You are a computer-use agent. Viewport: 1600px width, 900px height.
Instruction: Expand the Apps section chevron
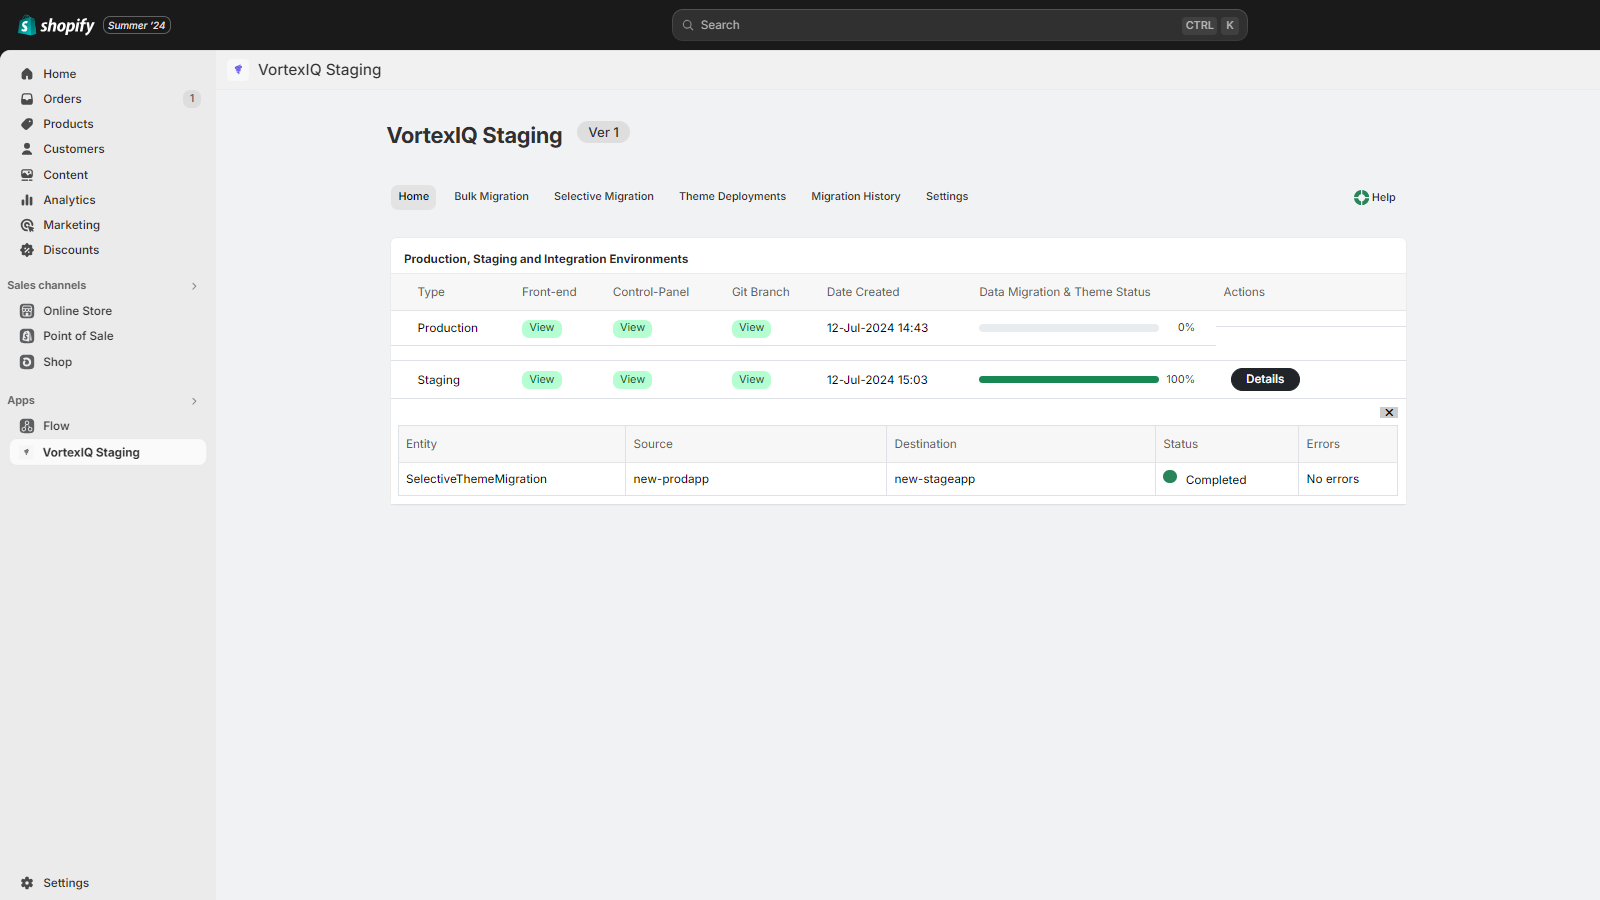point(194,401)
